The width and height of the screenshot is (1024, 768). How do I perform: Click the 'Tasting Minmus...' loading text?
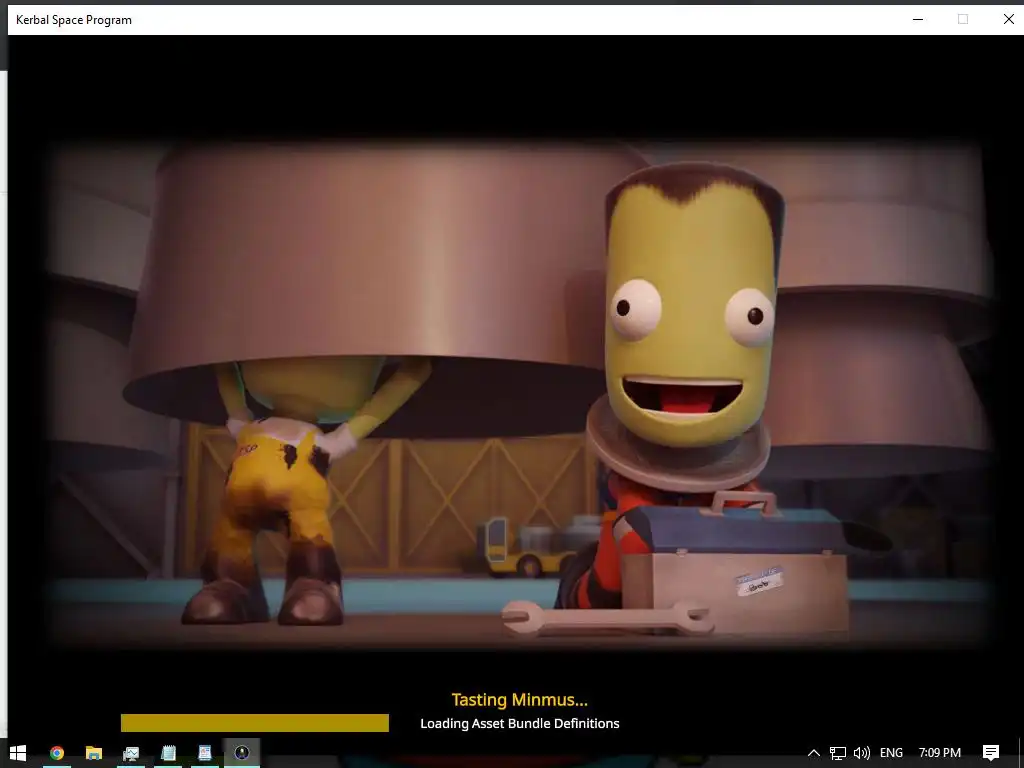pos(520,700)
